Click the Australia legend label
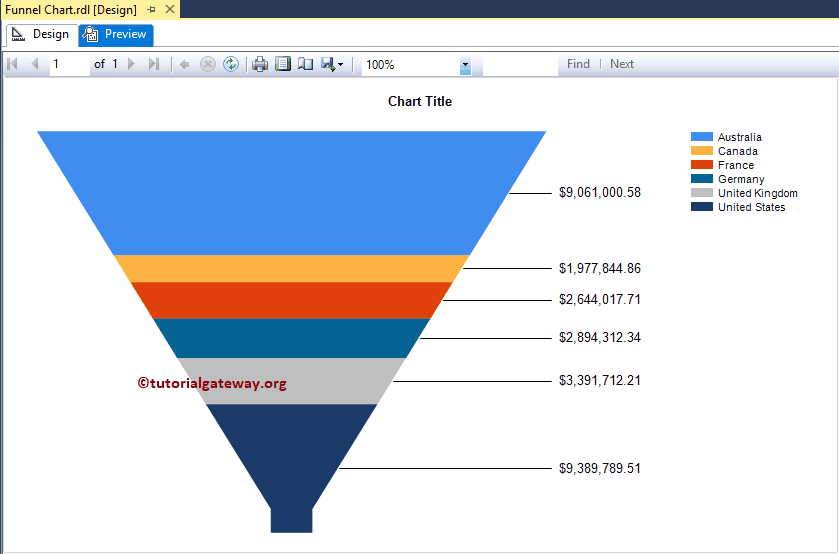Screen dimensions: 839x554 click(739, 137)
